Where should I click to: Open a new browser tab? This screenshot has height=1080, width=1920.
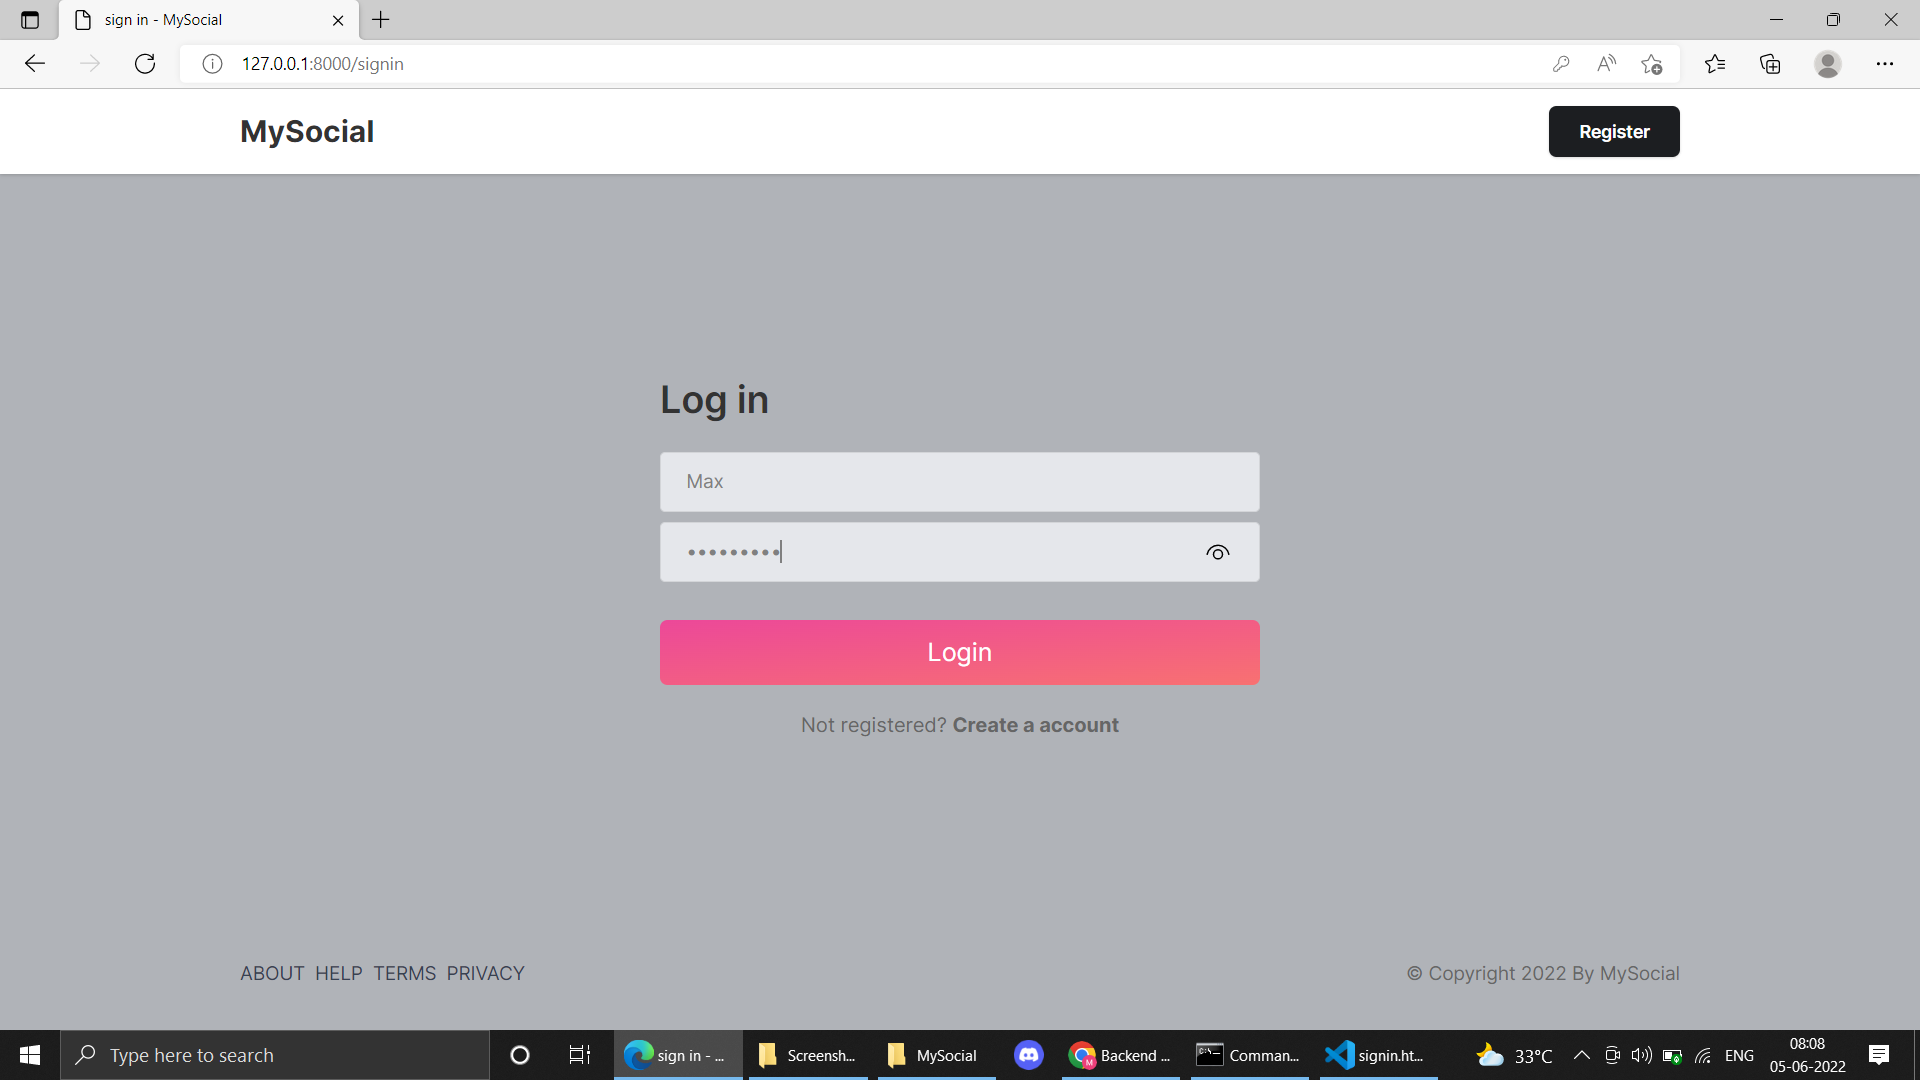[x=381, y=20]
